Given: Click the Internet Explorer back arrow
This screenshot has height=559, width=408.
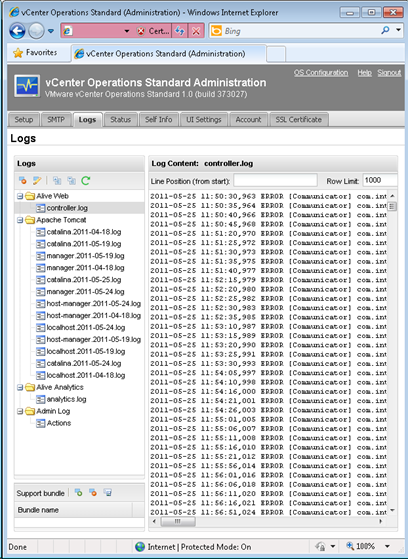Looking at the screenshot, I should coord(17,31).
